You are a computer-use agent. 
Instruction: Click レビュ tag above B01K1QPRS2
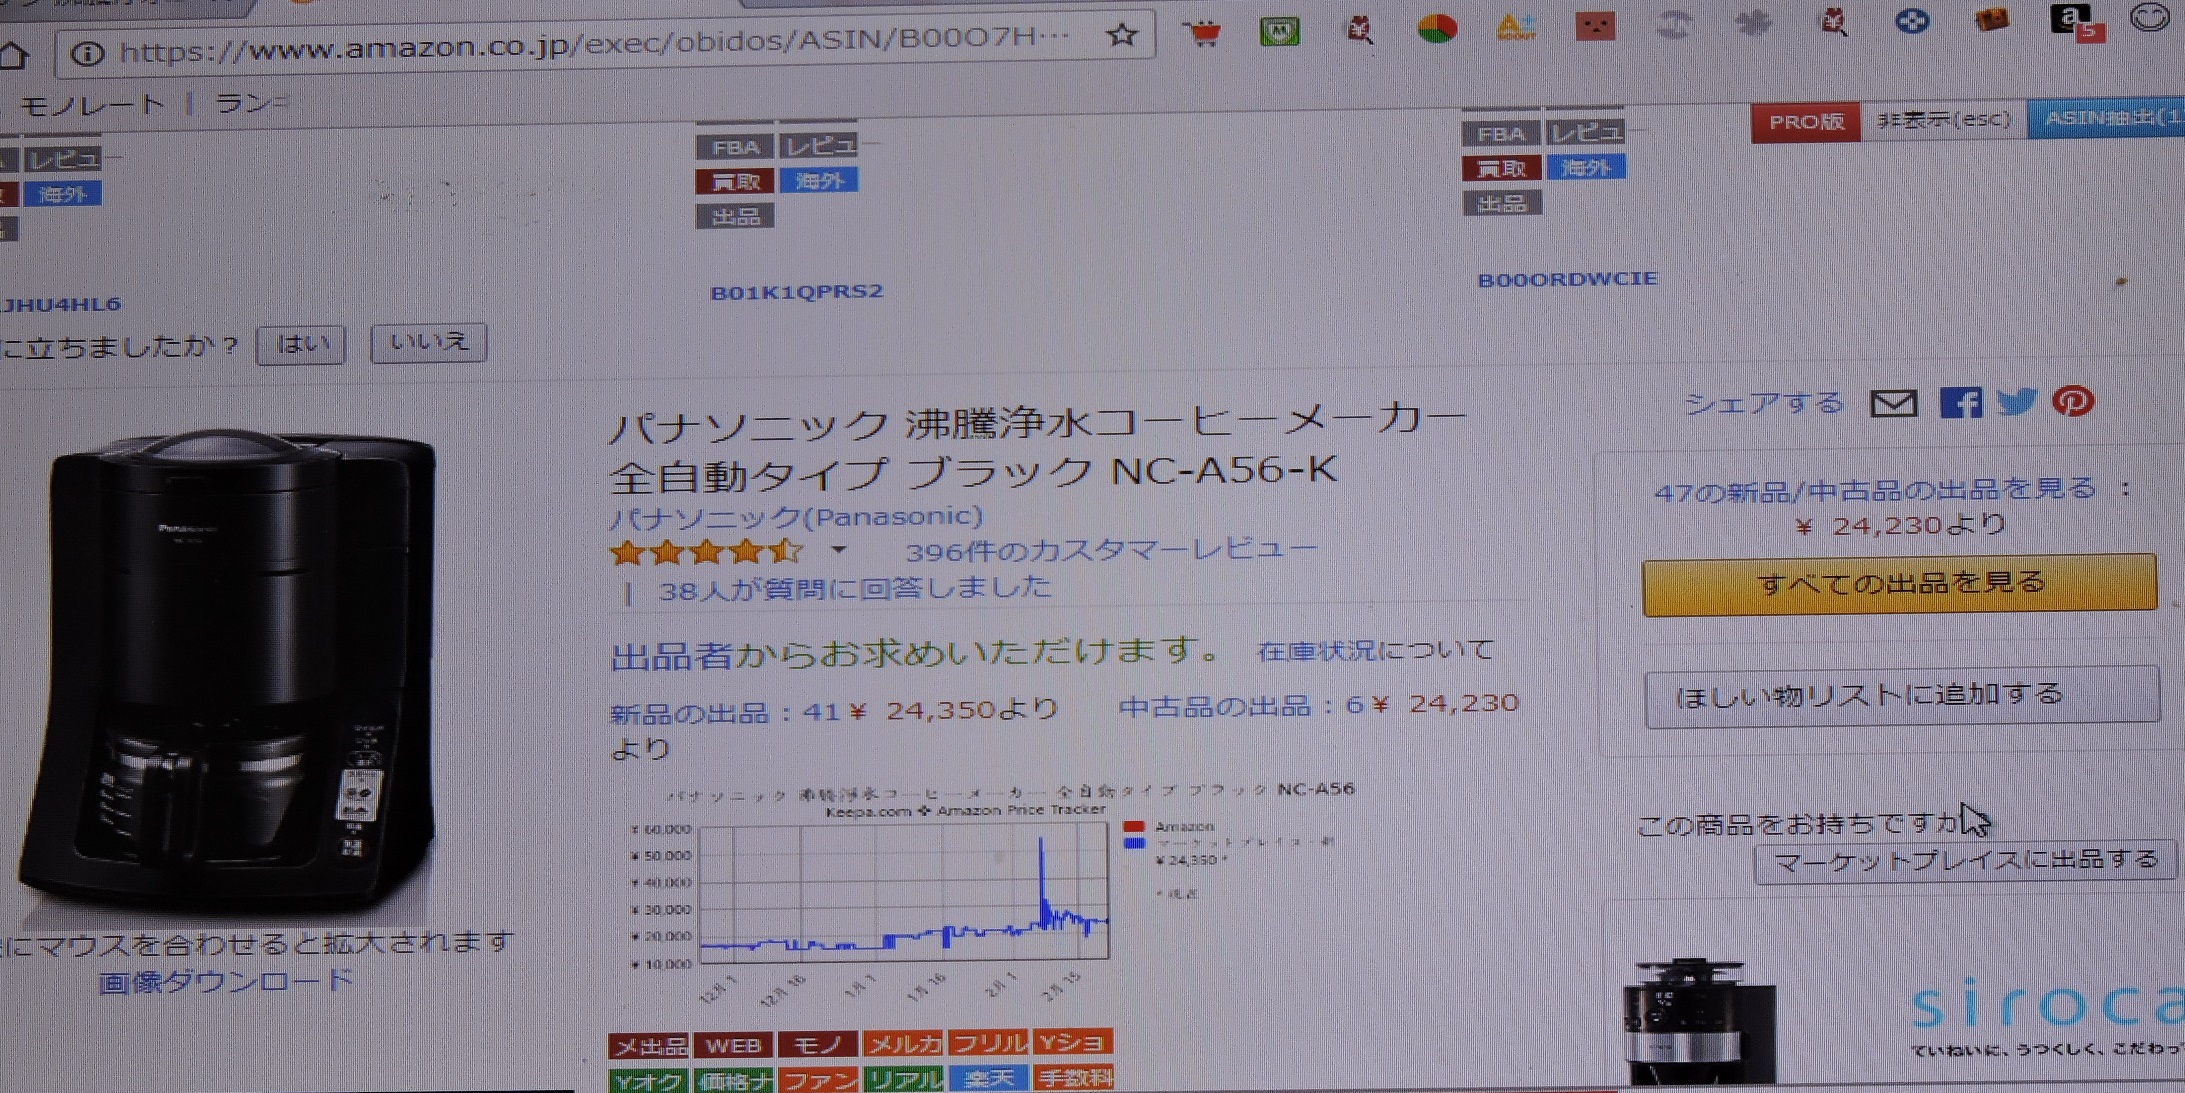coord(819,146)
